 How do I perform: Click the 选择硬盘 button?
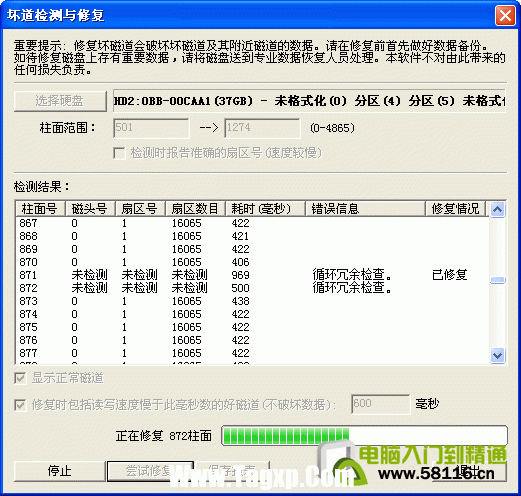(60, 101)
